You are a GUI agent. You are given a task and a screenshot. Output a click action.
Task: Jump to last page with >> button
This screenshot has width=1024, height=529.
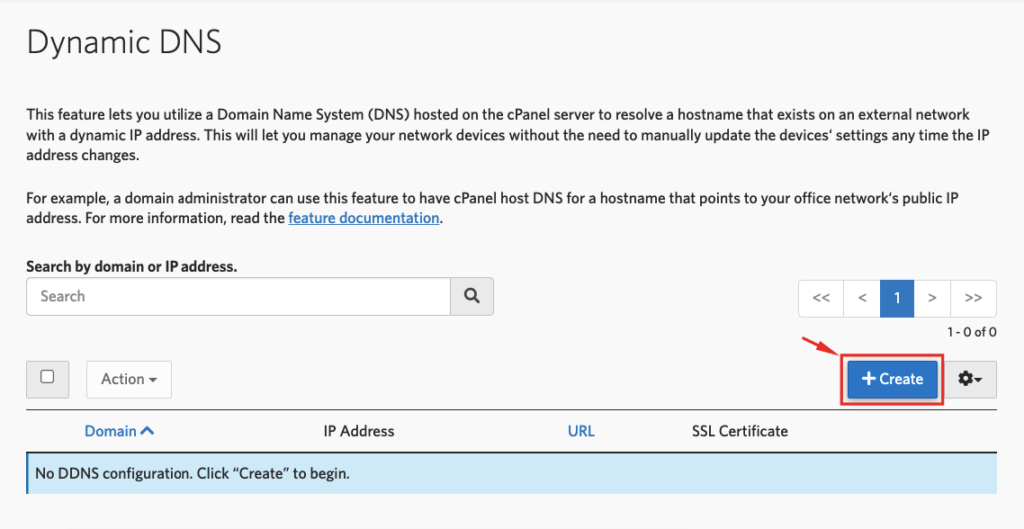click(974, 298)
